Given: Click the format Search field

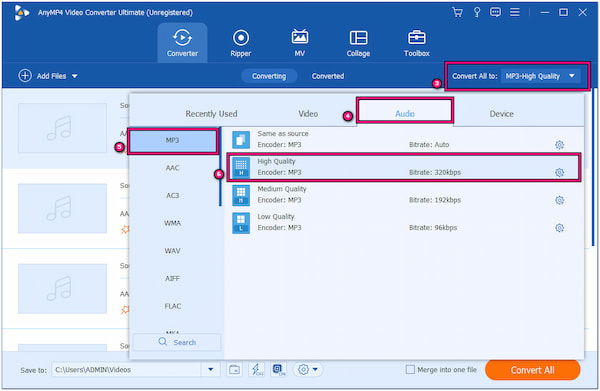Looking at the screenshot, I should pyautogui.click(x=177, y=342).
